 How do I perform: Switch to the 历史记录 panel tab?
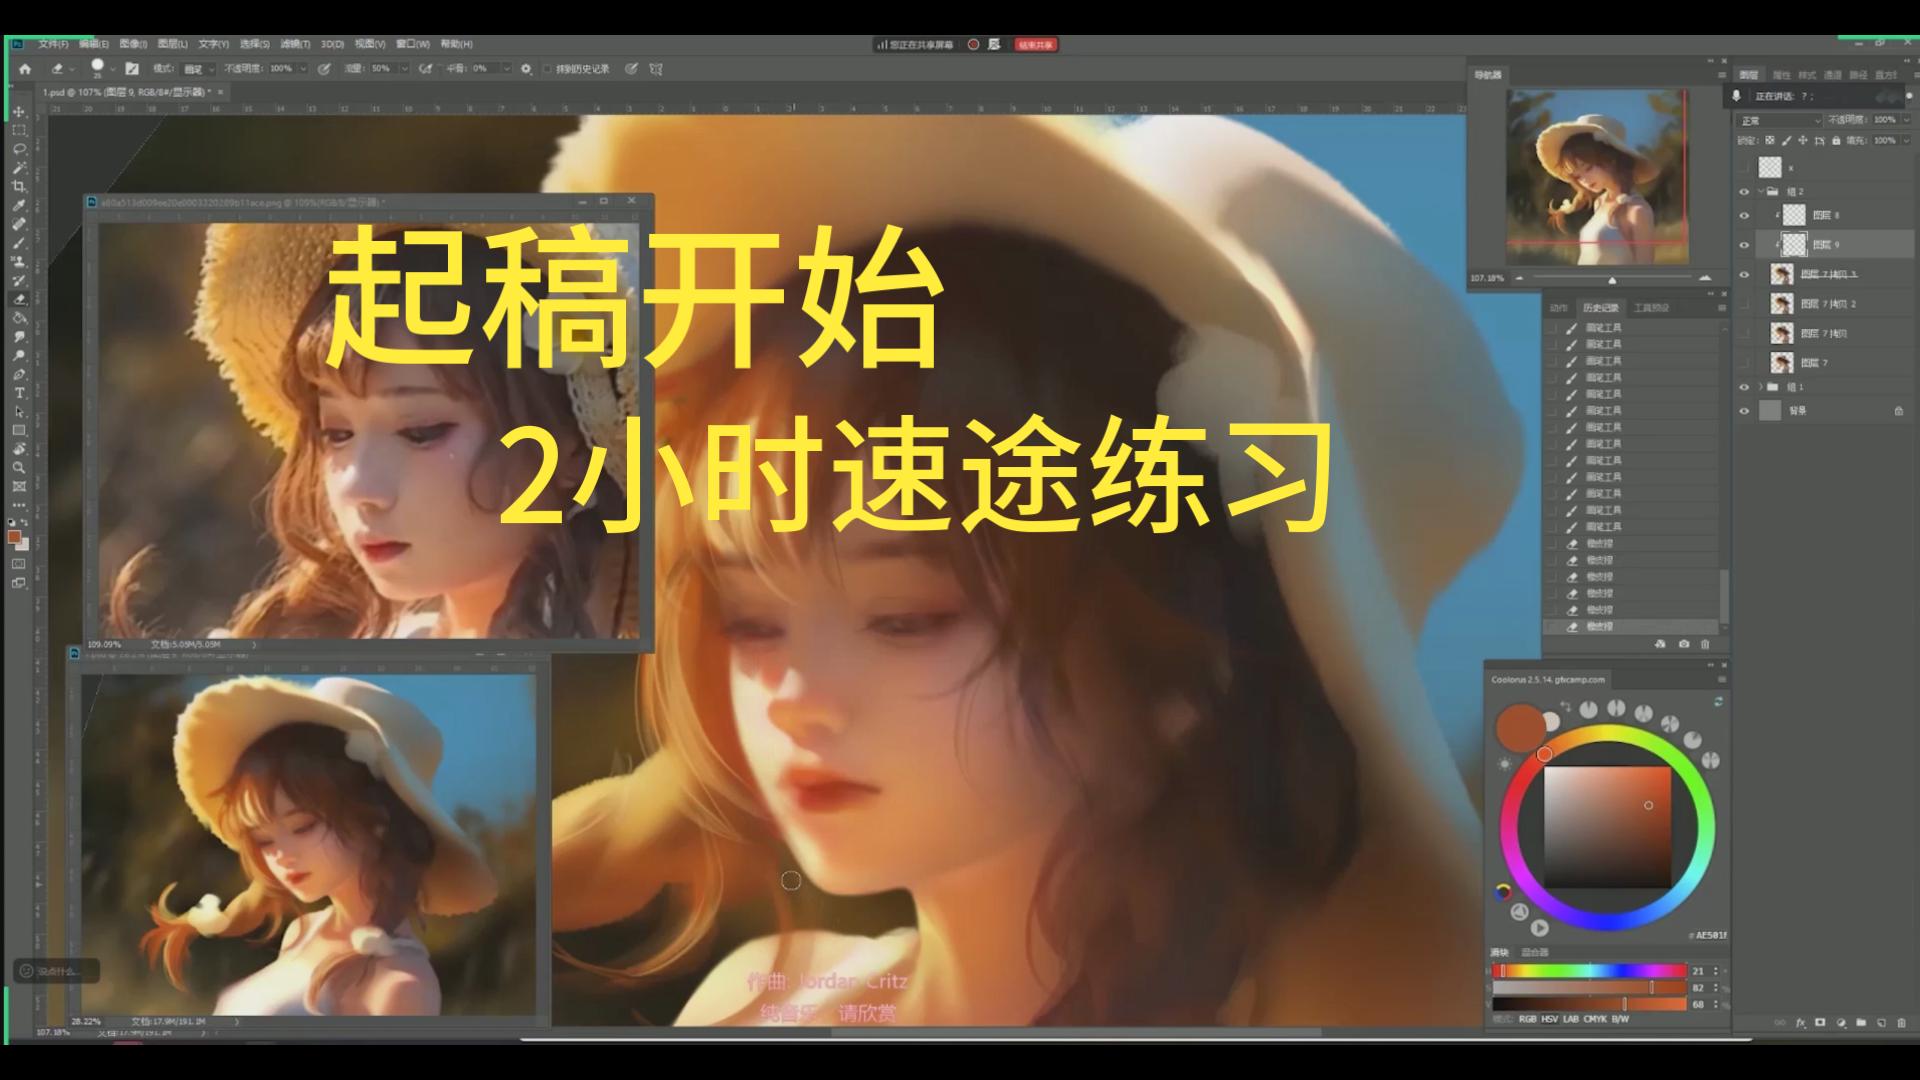1600,308
